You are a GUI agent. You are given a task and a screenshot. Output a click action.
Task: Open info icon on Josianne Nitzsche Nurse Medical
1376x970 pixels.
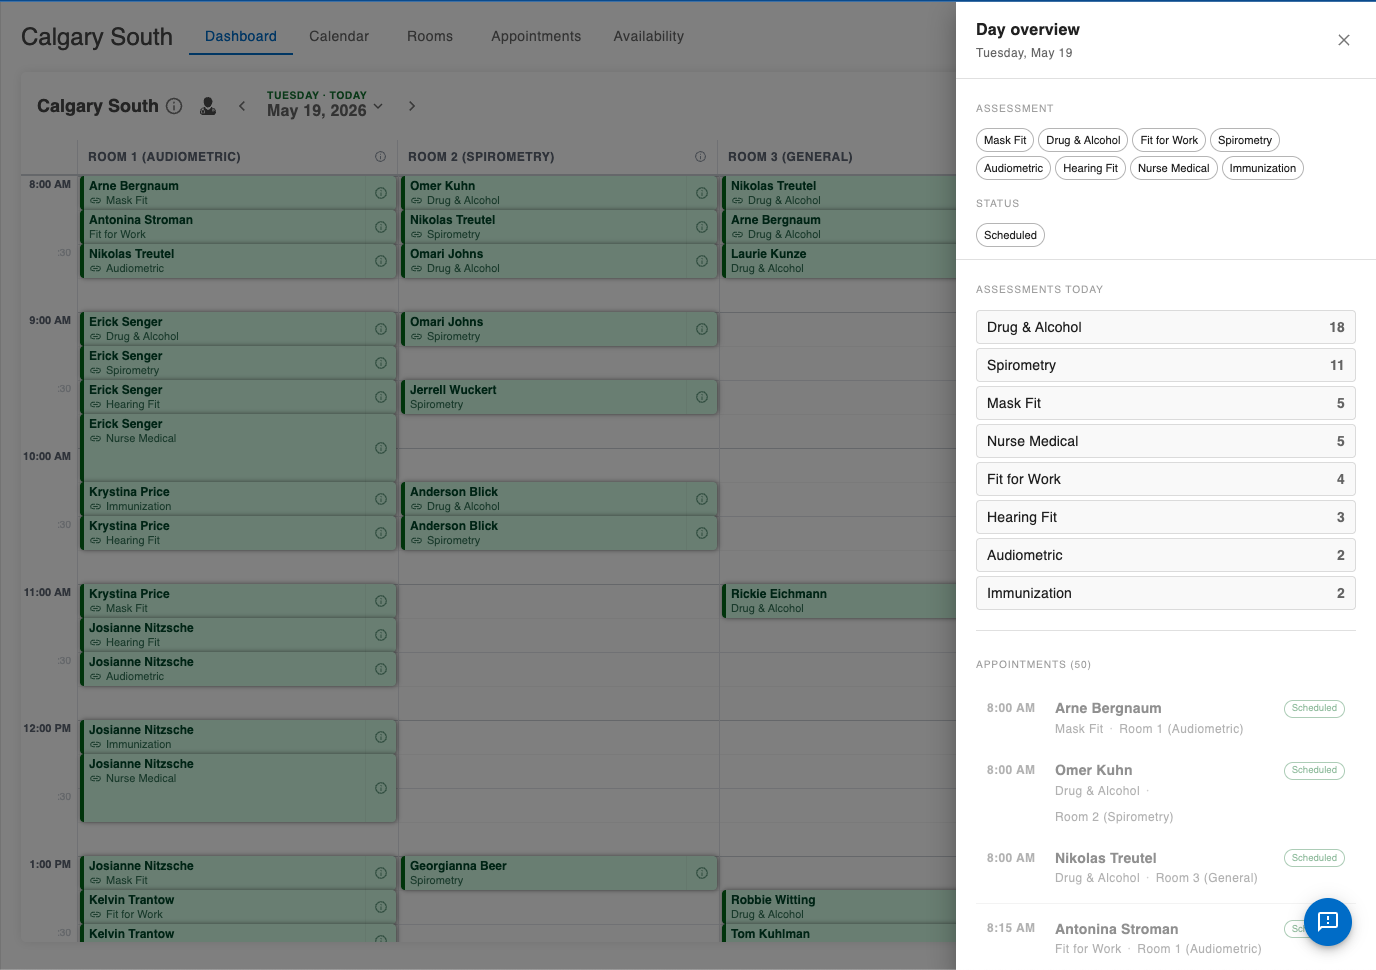(x=381, y=788)
